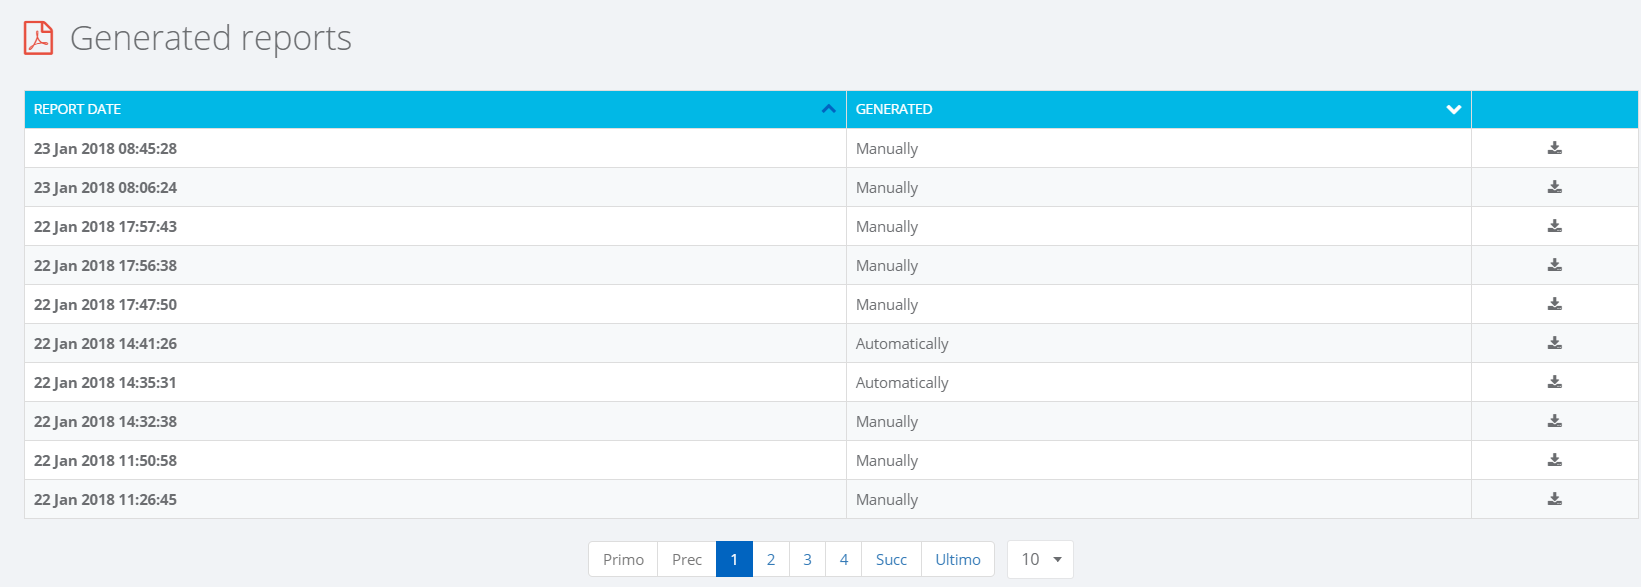1641x587 pixels.
Task: Select the 23 Jan 2018 08:45:28 date cell
Action: coord(435,148)
